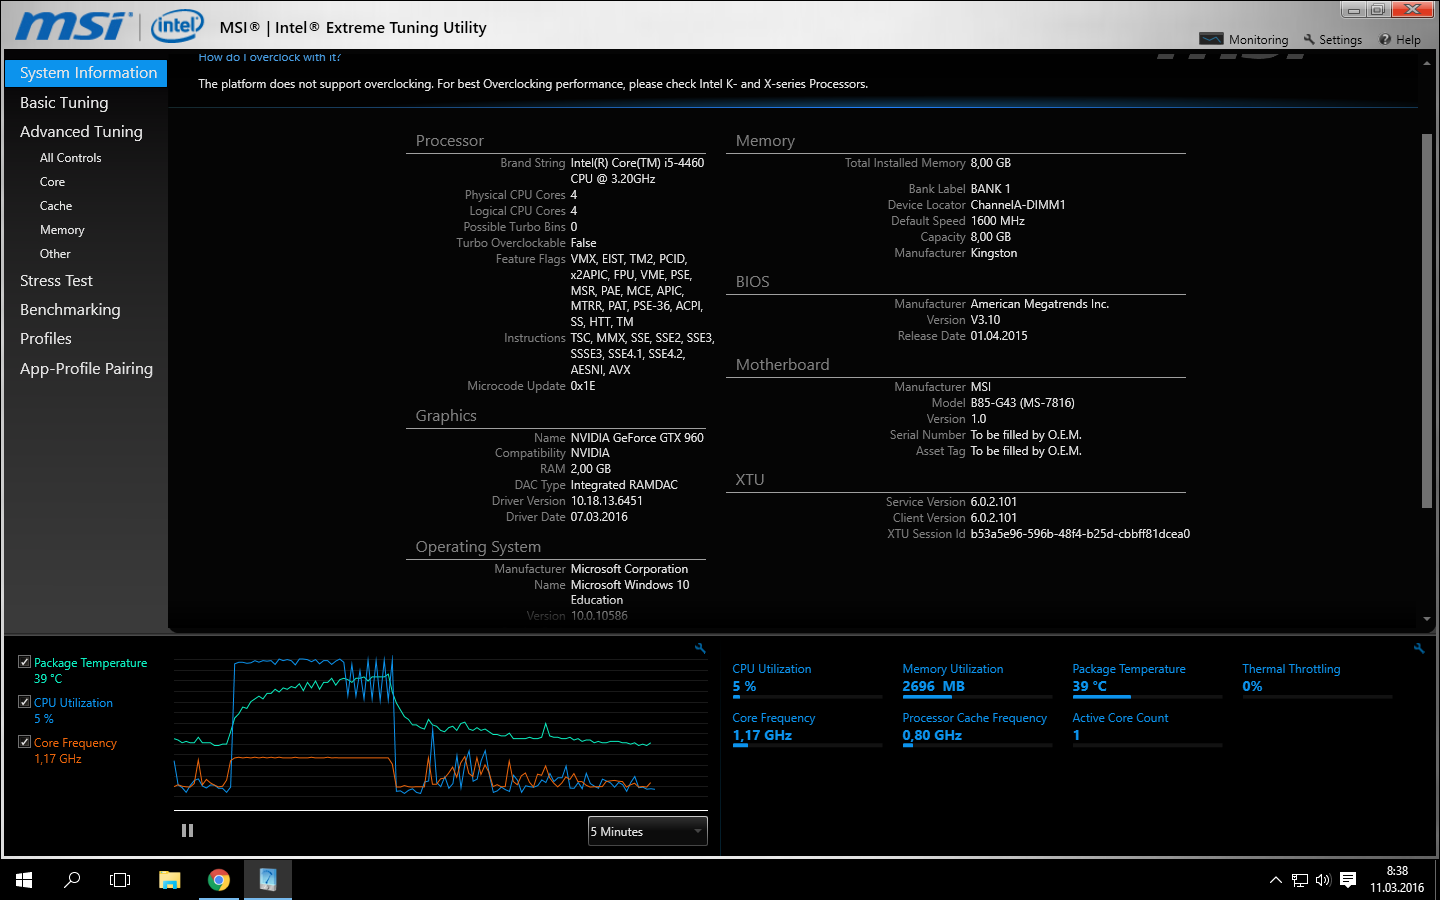The height and width of the screenshot is (900, 1440).
Task: Switch to the Benchmarking section
Action: pos(70,310)
